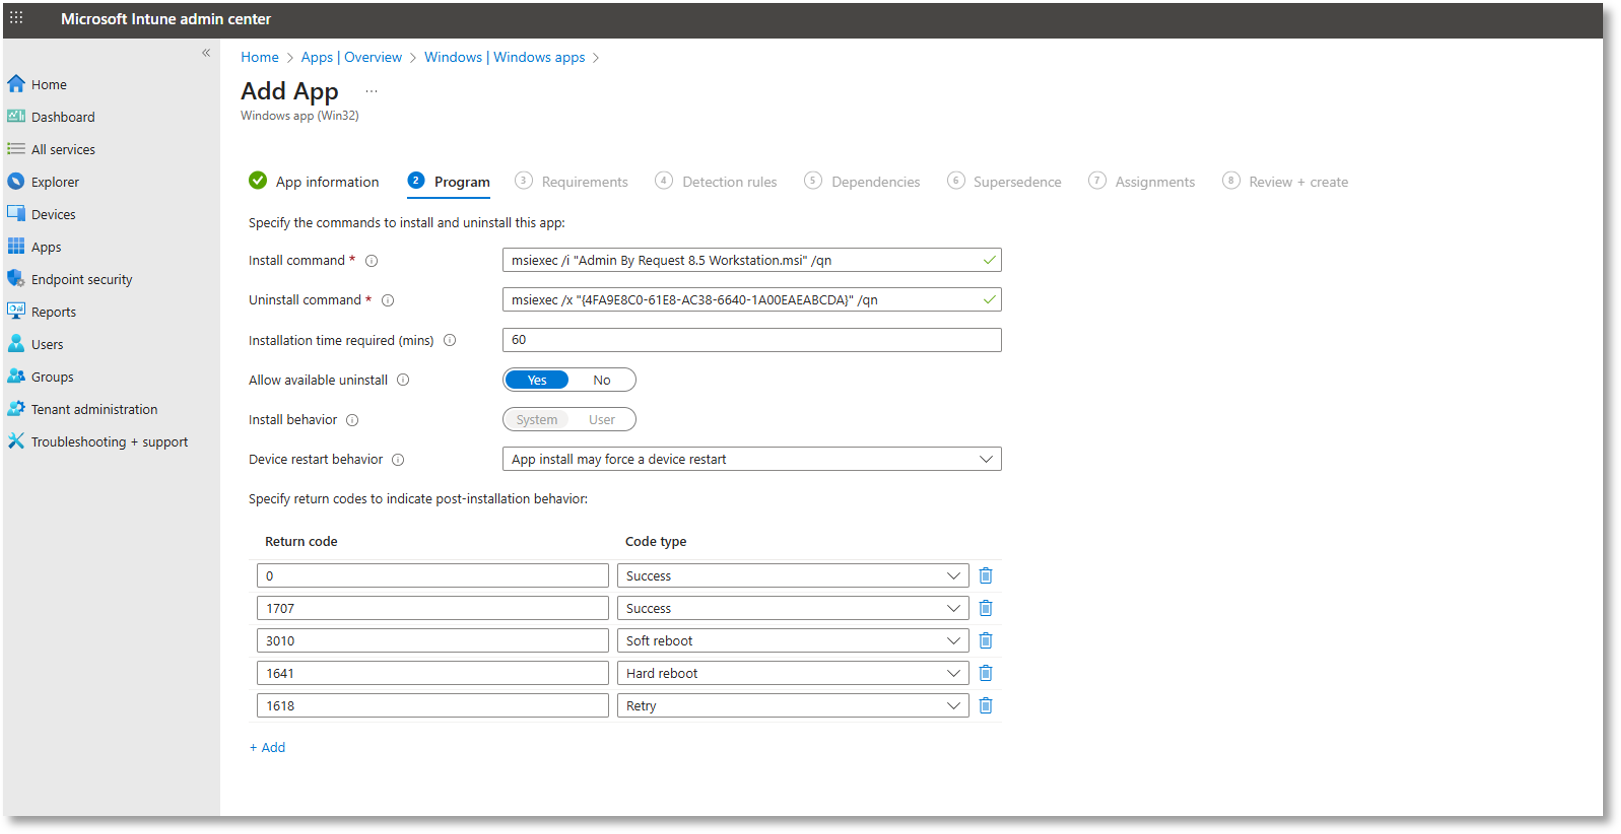The image size is (1621, 834).
Task: Open Soft reboot code type dropdown
Action: coord(793,641)
